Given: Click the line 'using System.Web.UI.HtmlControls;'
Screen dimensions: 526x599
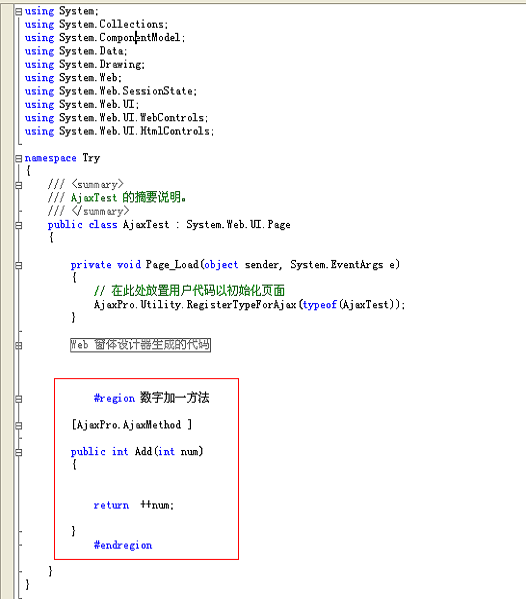Looking at the screenshot, I should 119,131.
